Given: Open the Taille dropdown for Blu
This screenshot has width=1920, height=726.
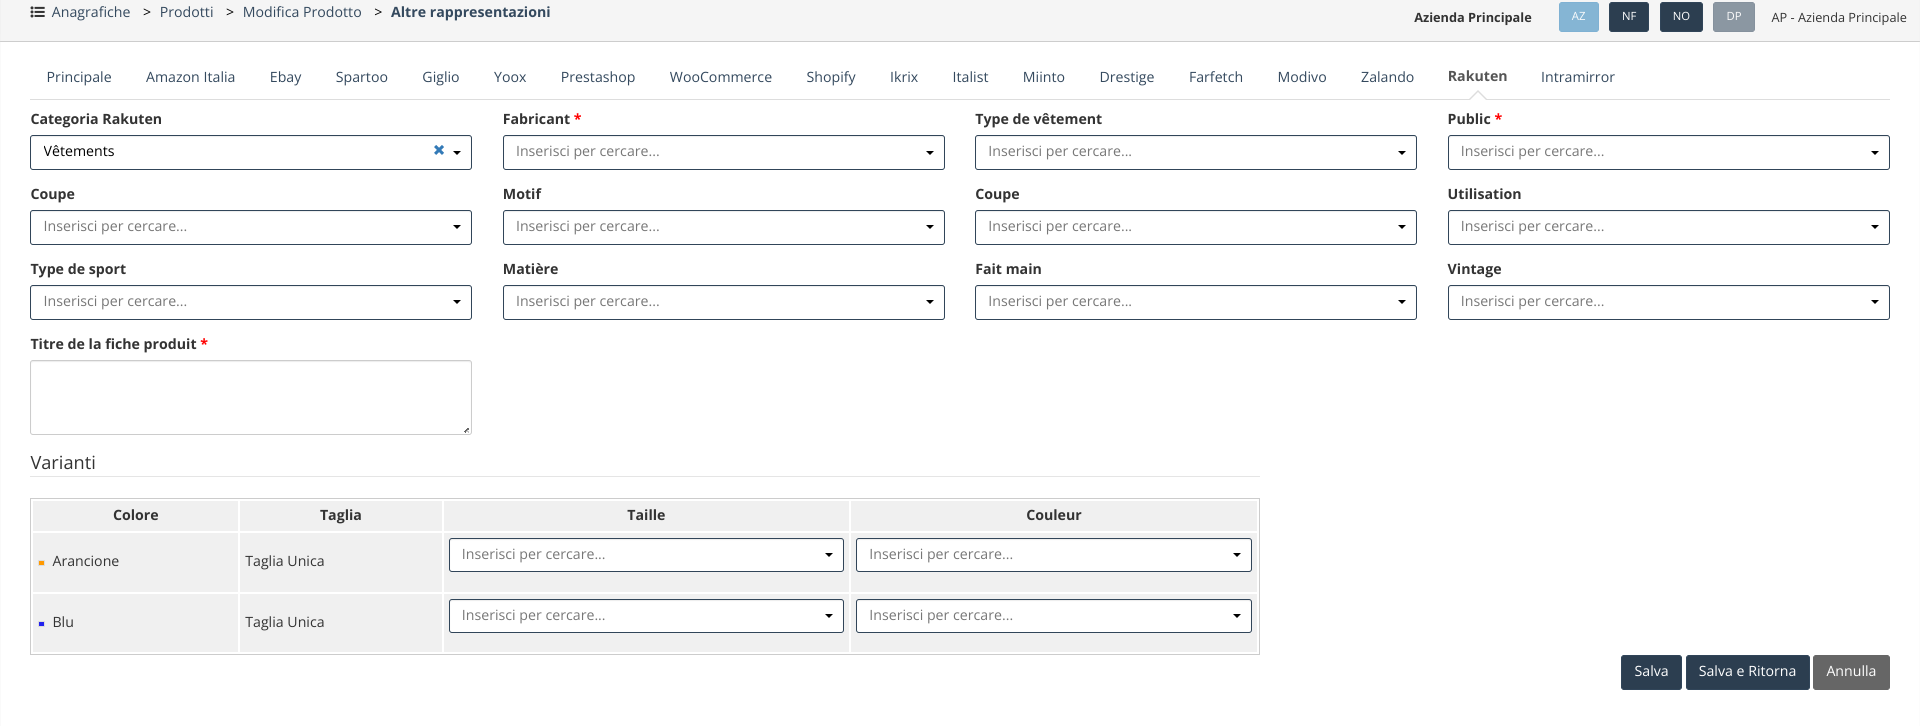Looking at the screenshot, I should (646, 616).
